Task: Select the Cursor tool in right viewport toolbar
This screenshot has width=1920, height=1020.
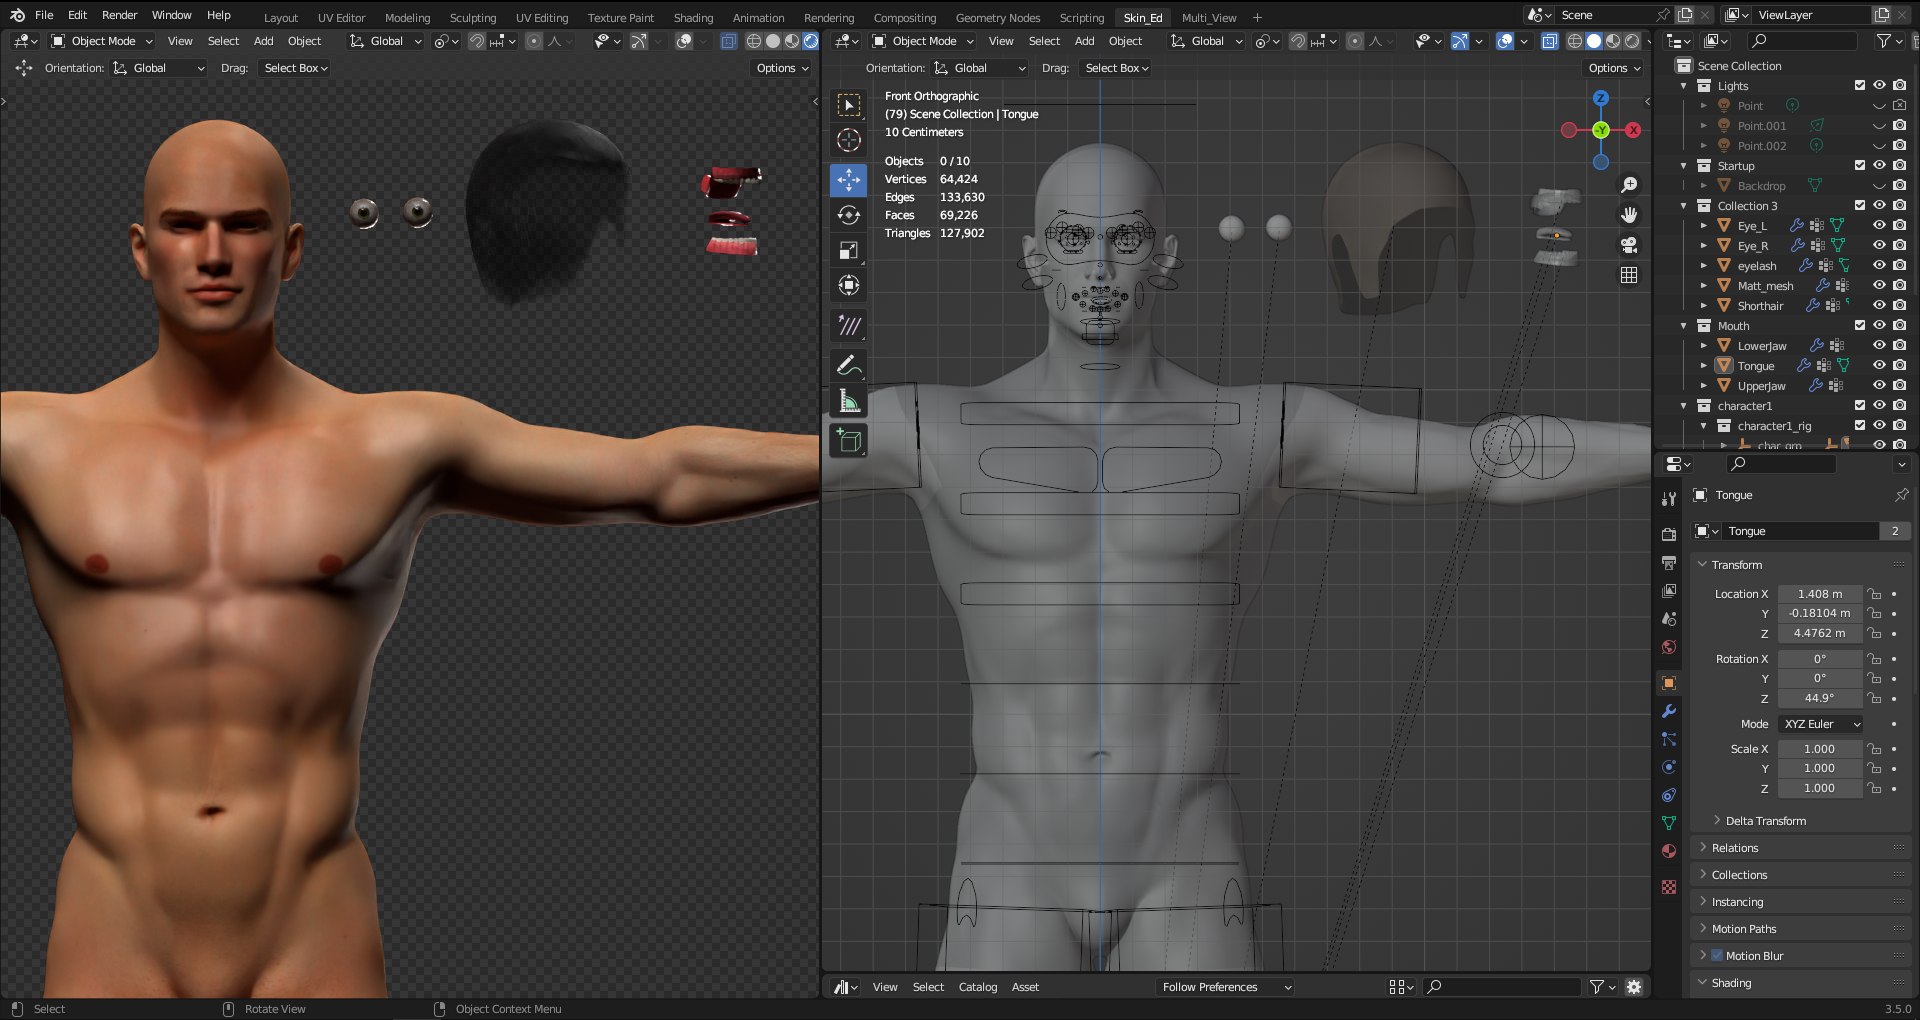Action: (x=849, y=140)
